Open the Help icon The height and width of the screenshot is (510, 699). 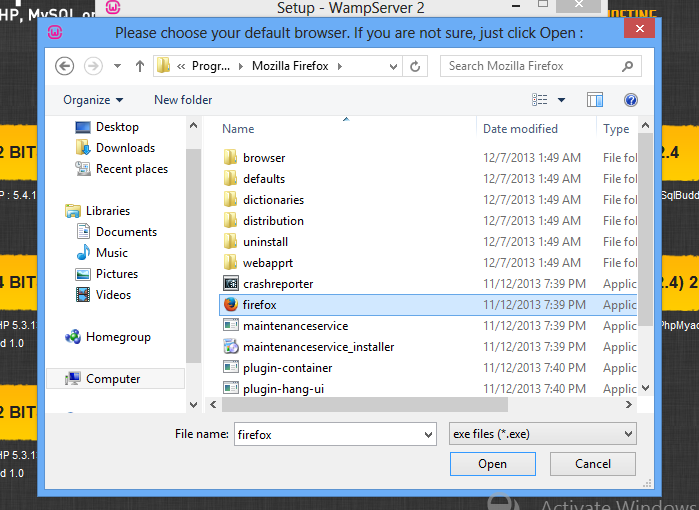tap(631, 100)
